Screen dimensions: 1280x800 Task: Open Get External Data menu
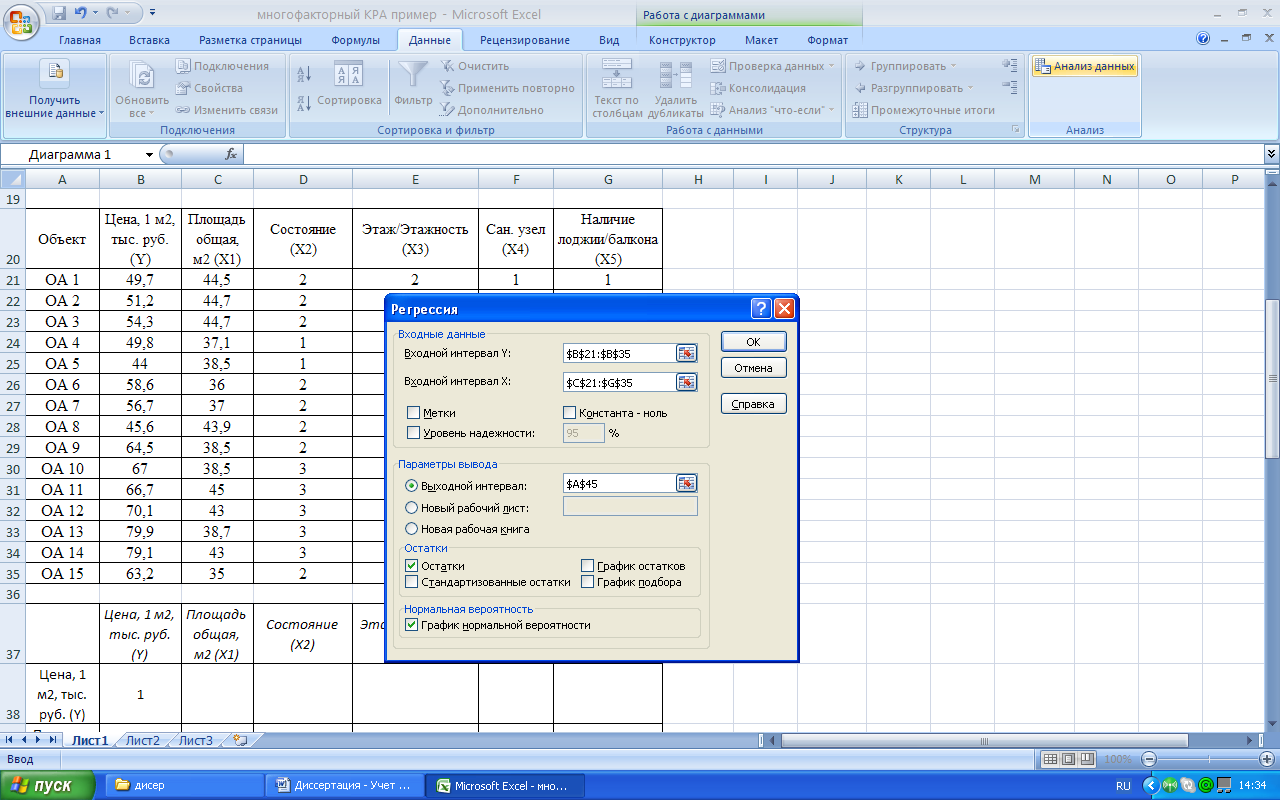[55, 91]
